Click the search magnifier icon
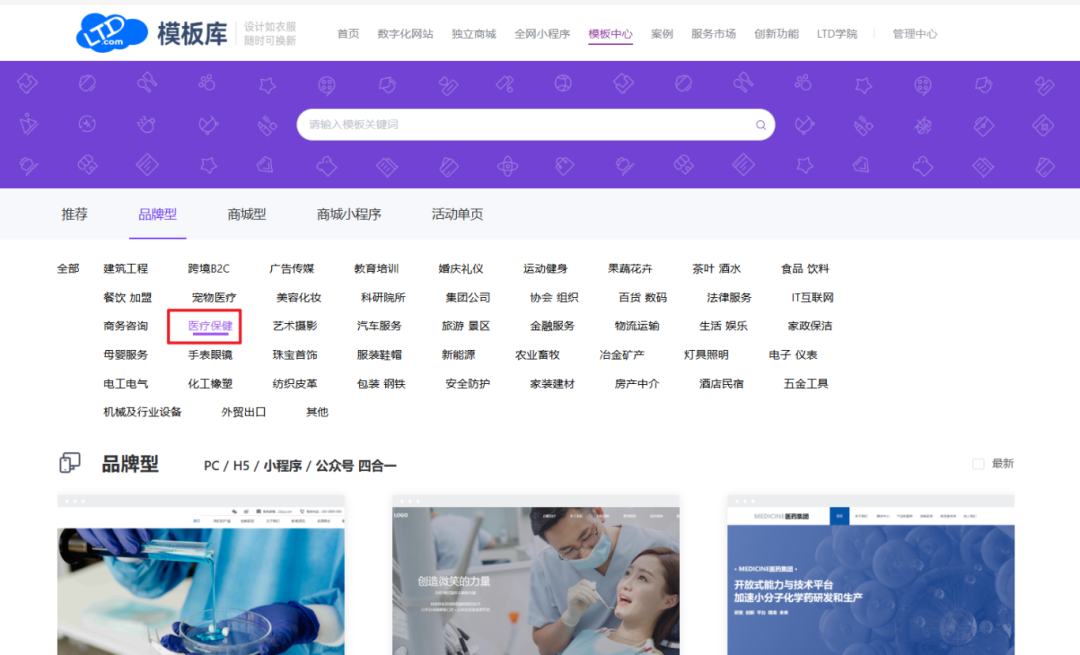This screenshot has height=655, width=1080. point(760,125)
